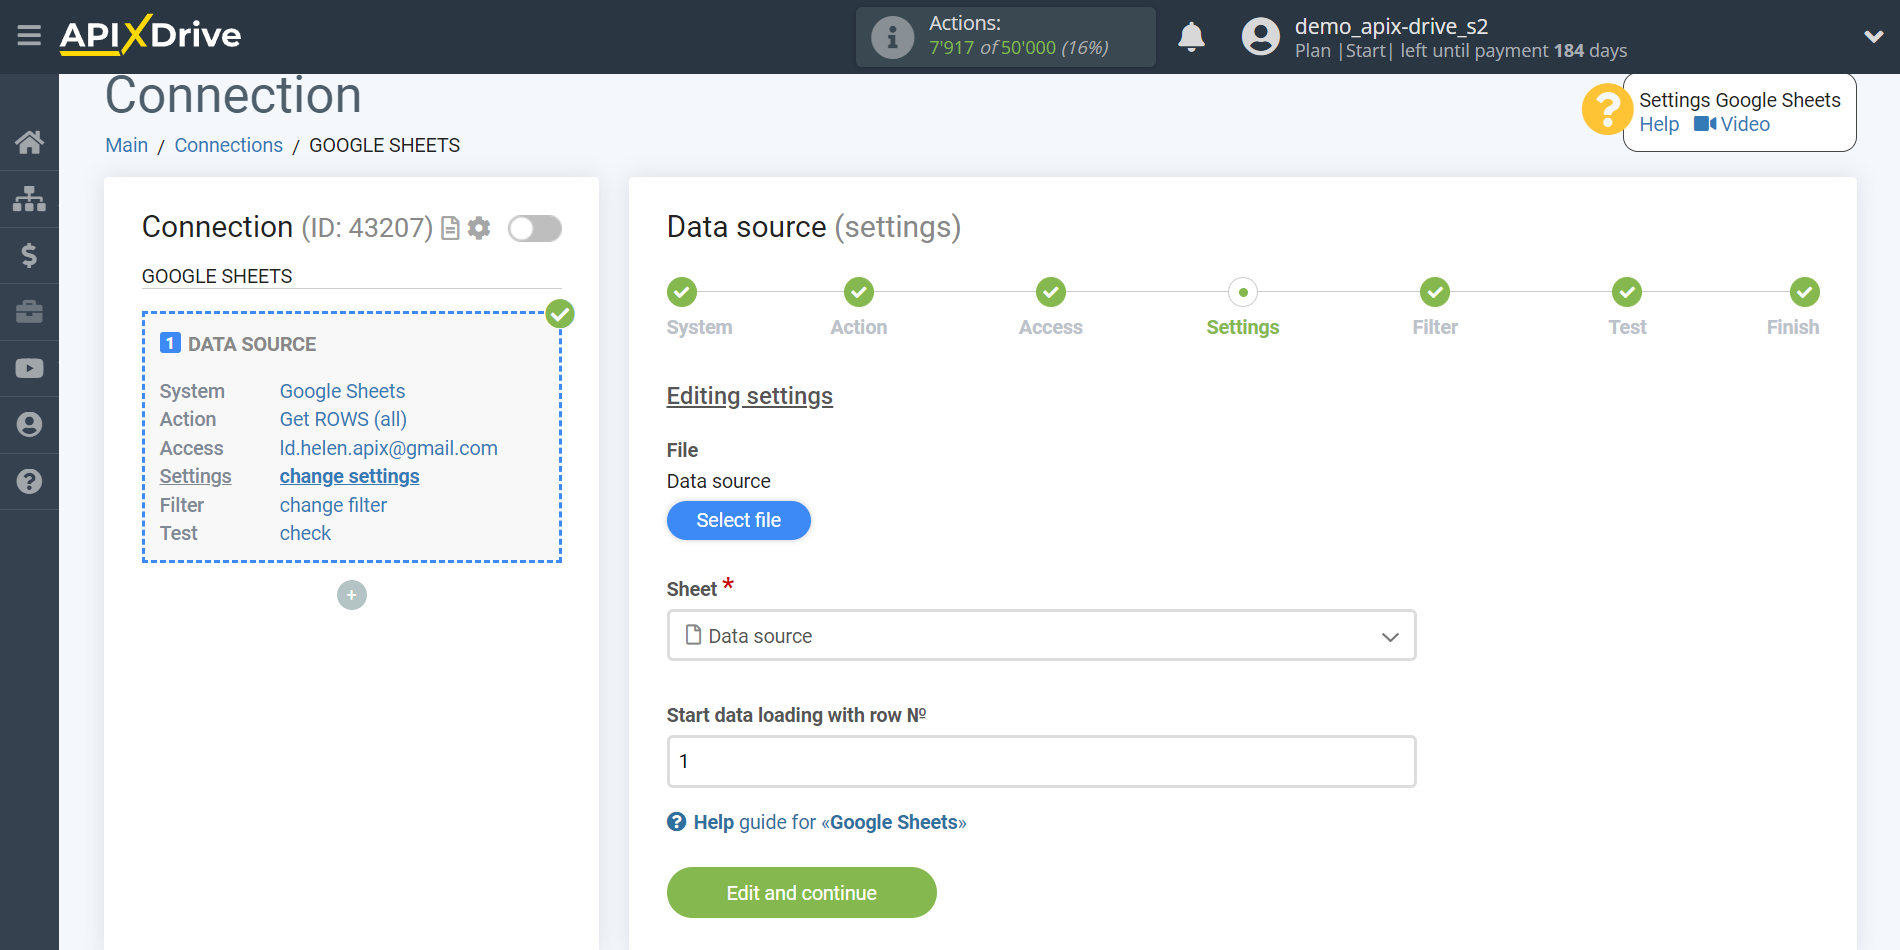Open Video link in settings tooltip

point(1732,124)
